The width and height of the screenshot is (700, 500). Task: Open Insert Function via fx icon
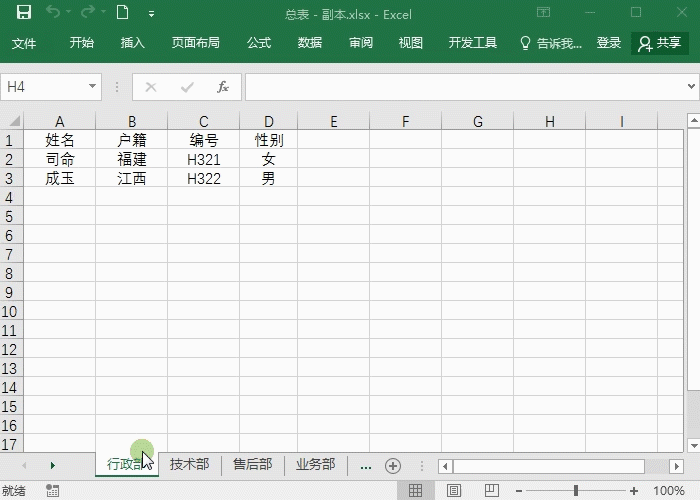tap(223, 87)
